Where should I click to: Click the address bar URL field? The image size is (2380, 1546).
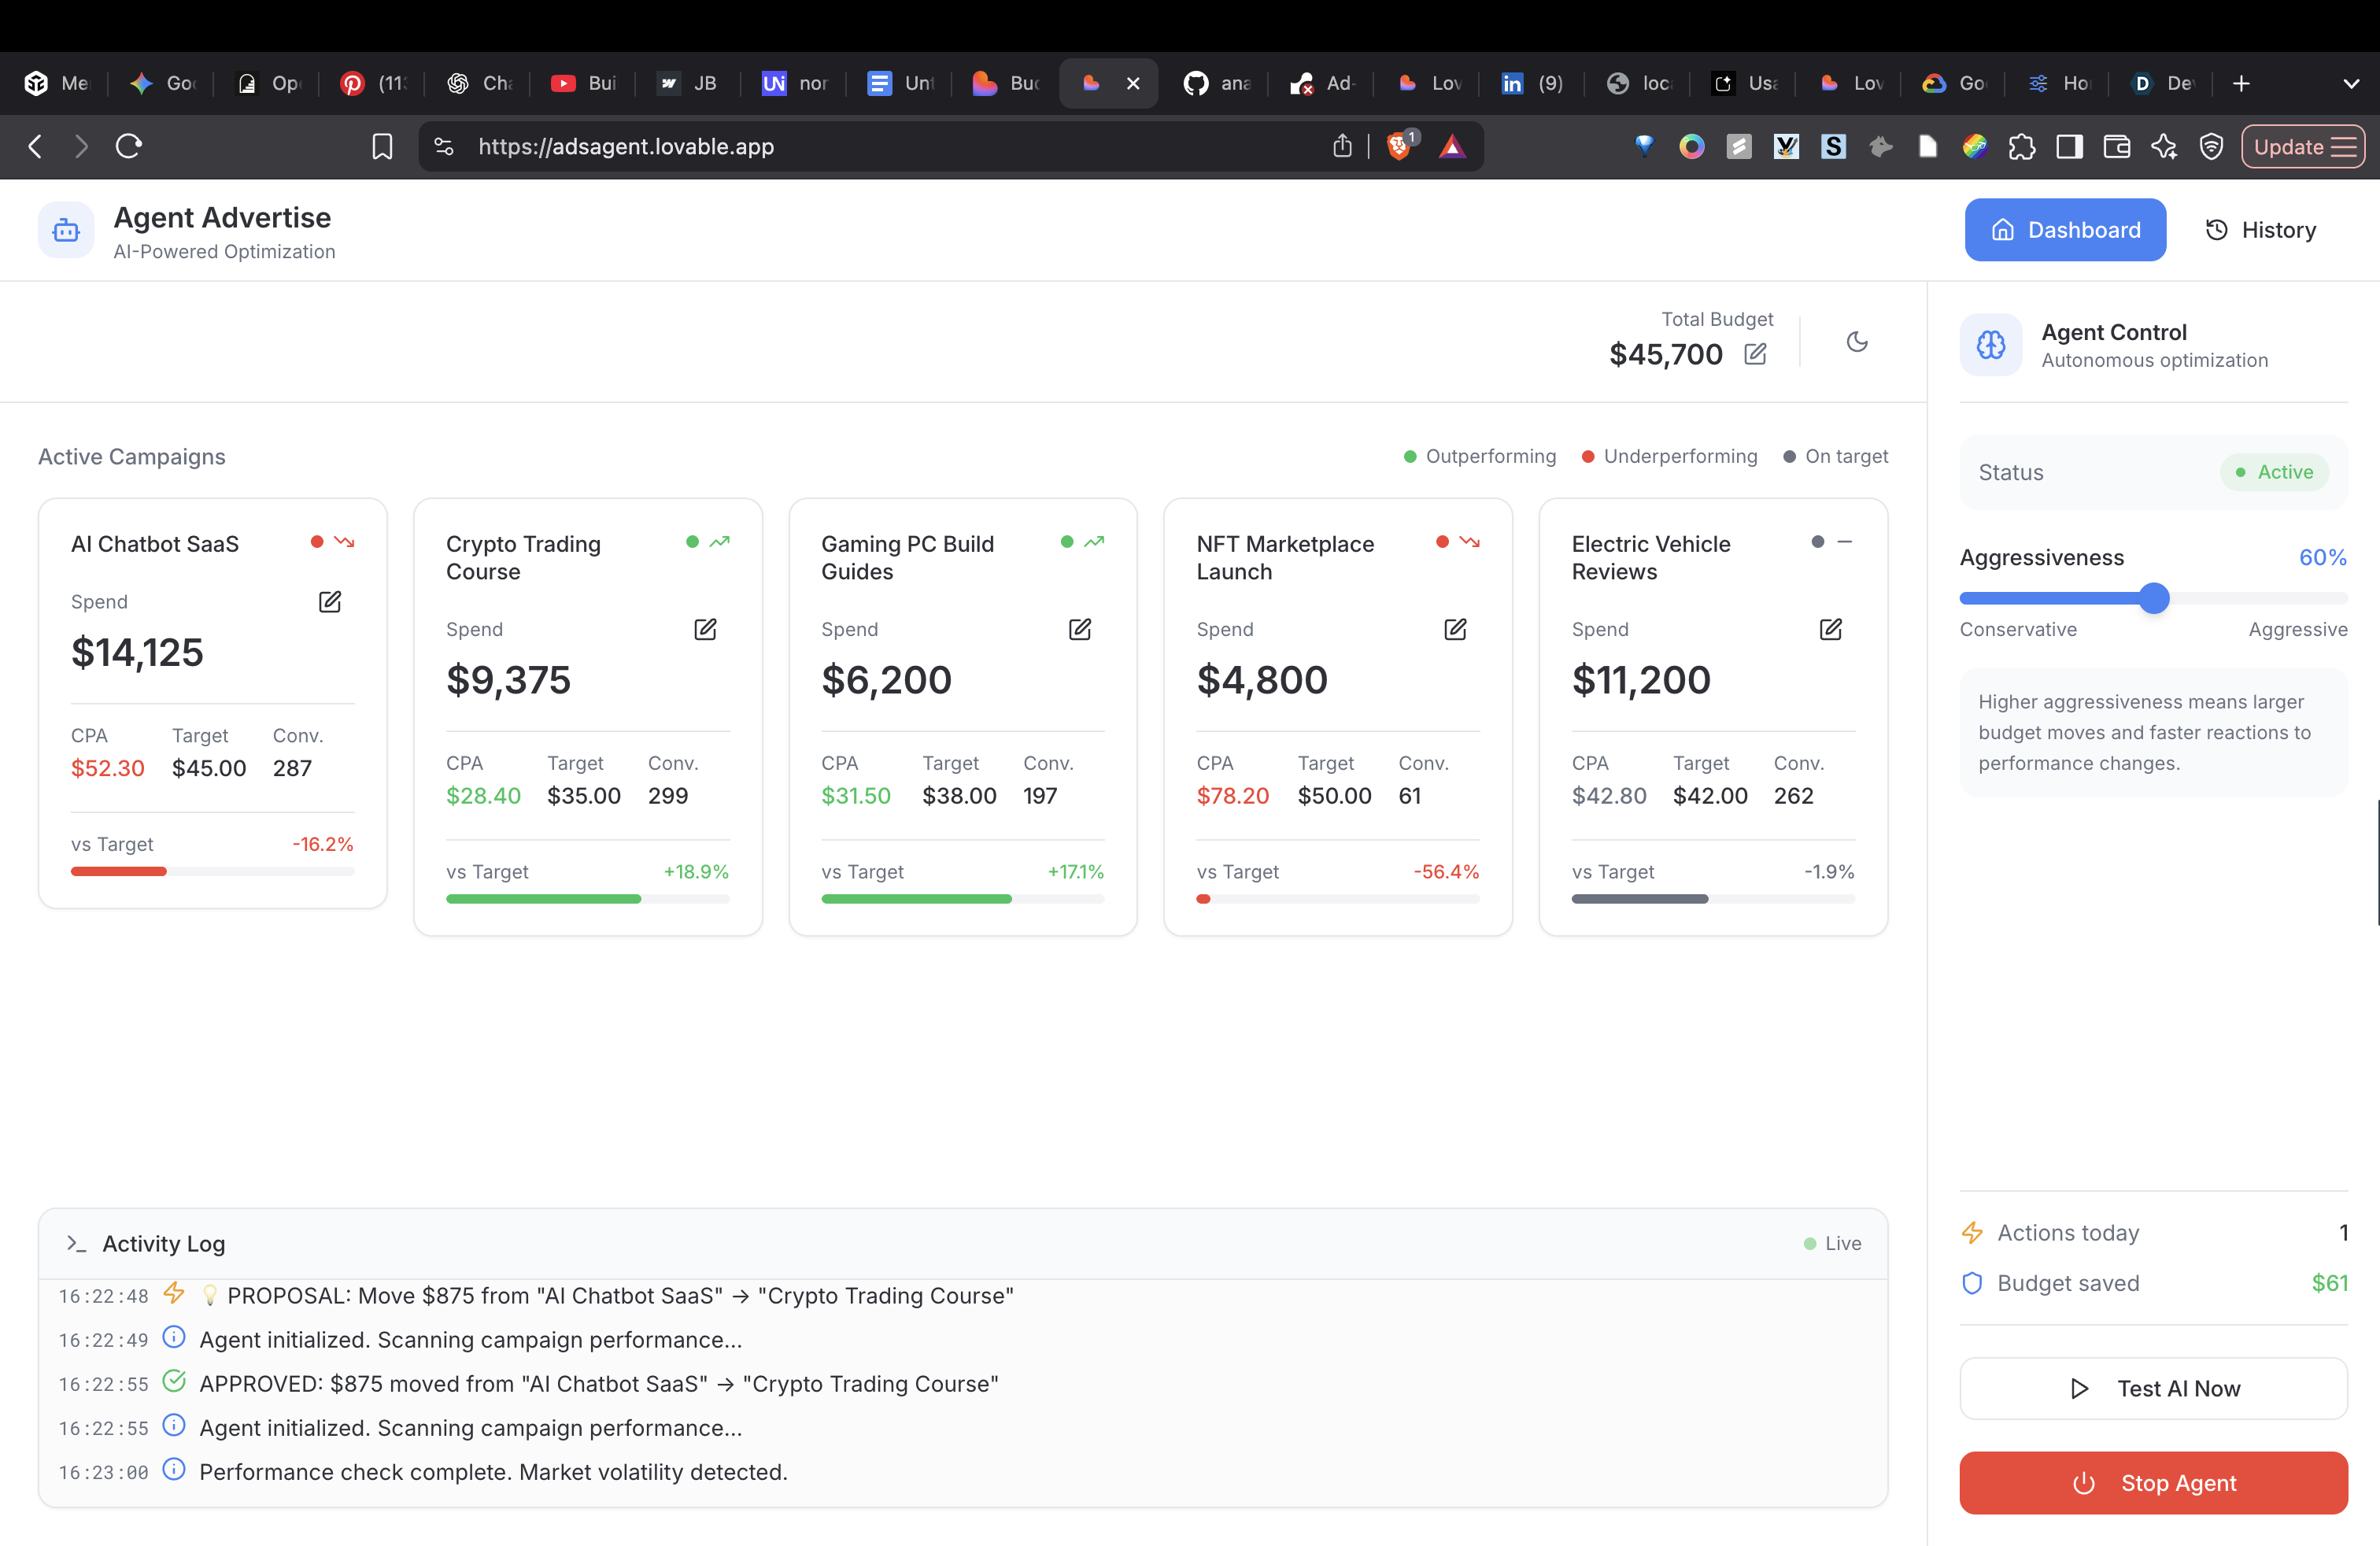tap(626, 147)
